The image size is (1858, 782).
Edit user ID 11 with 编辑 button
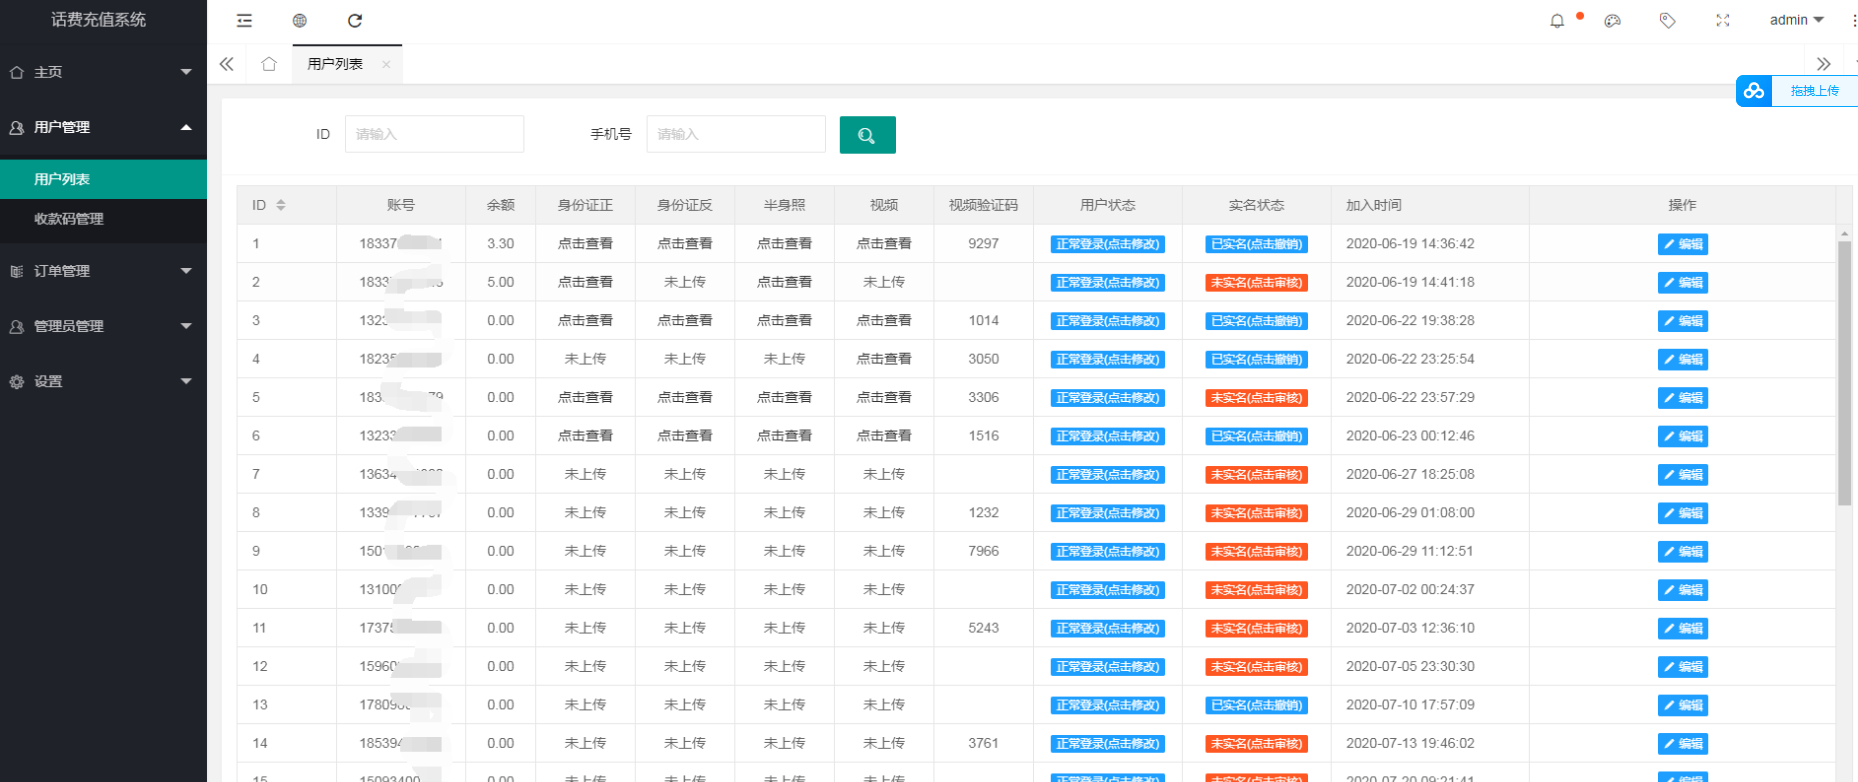(x=1682, y=629)
